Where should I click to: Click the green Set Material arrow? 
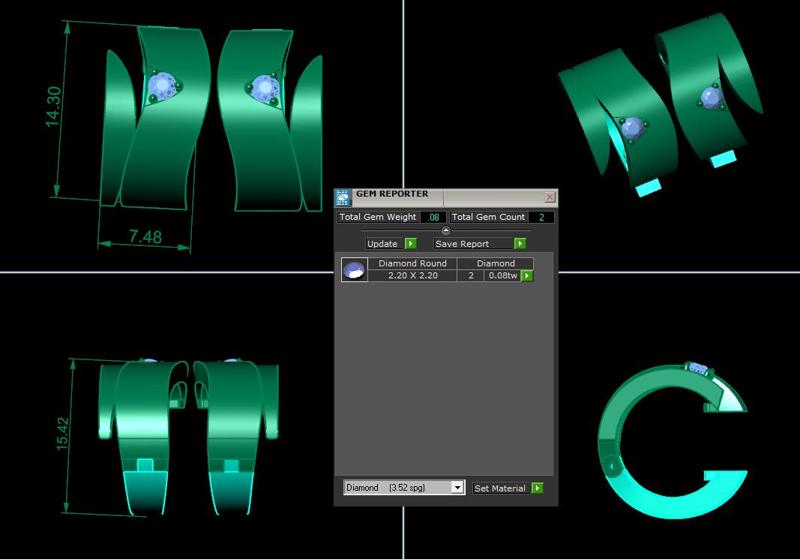537,488
